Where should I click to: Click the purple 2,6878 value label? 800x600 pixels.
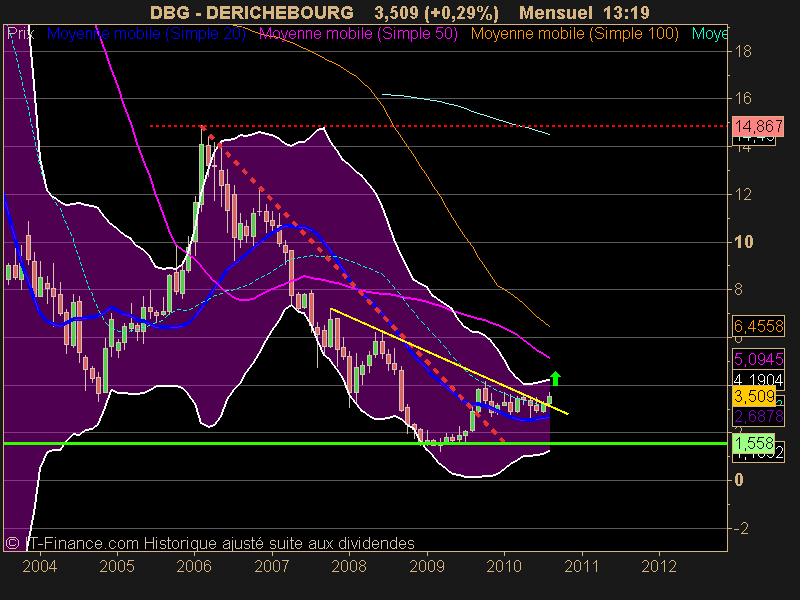coord(758,416)
